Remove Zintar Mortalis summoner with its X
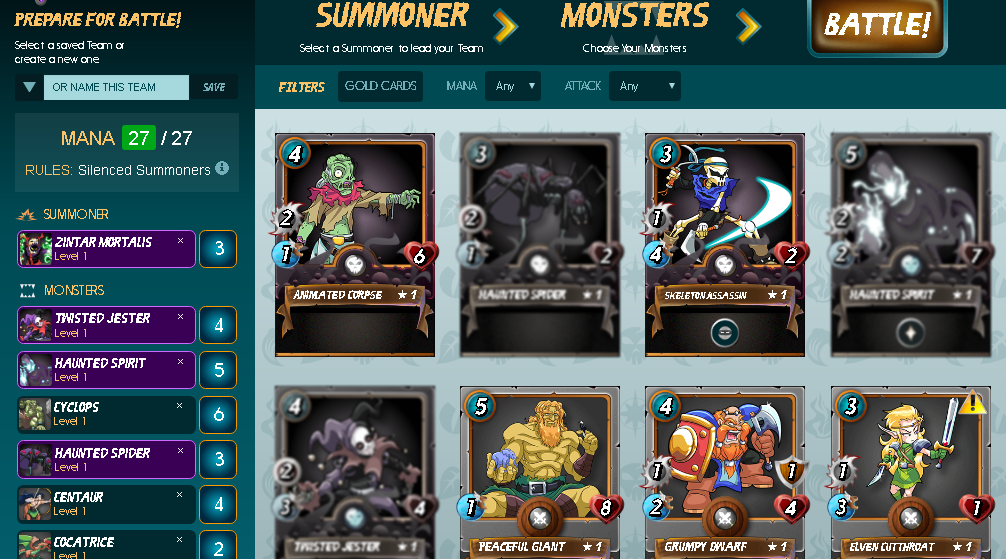This screenshot has width=1006, height=559. [x=180, y=241]
